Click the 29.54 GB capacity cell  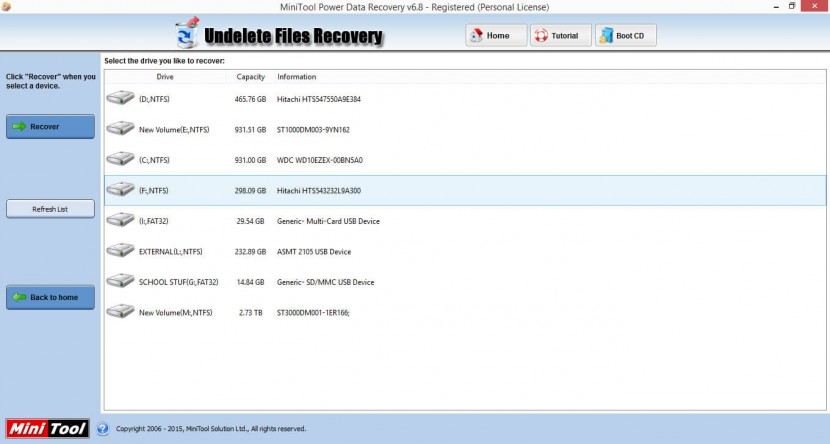(250, 221)
